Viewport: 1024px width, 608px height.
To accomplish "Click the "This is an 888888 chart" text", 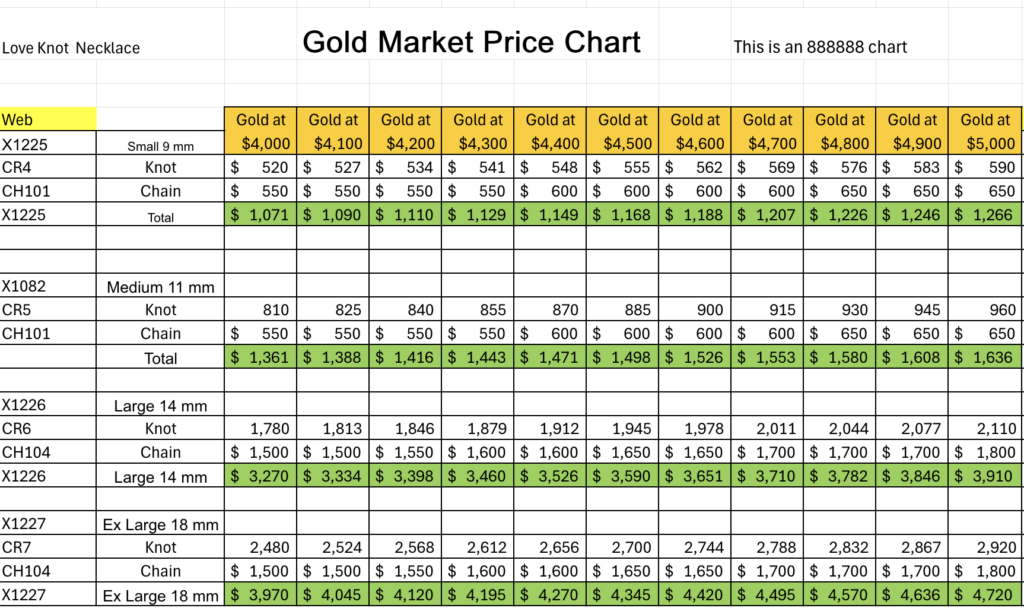I will pos(820,47).
